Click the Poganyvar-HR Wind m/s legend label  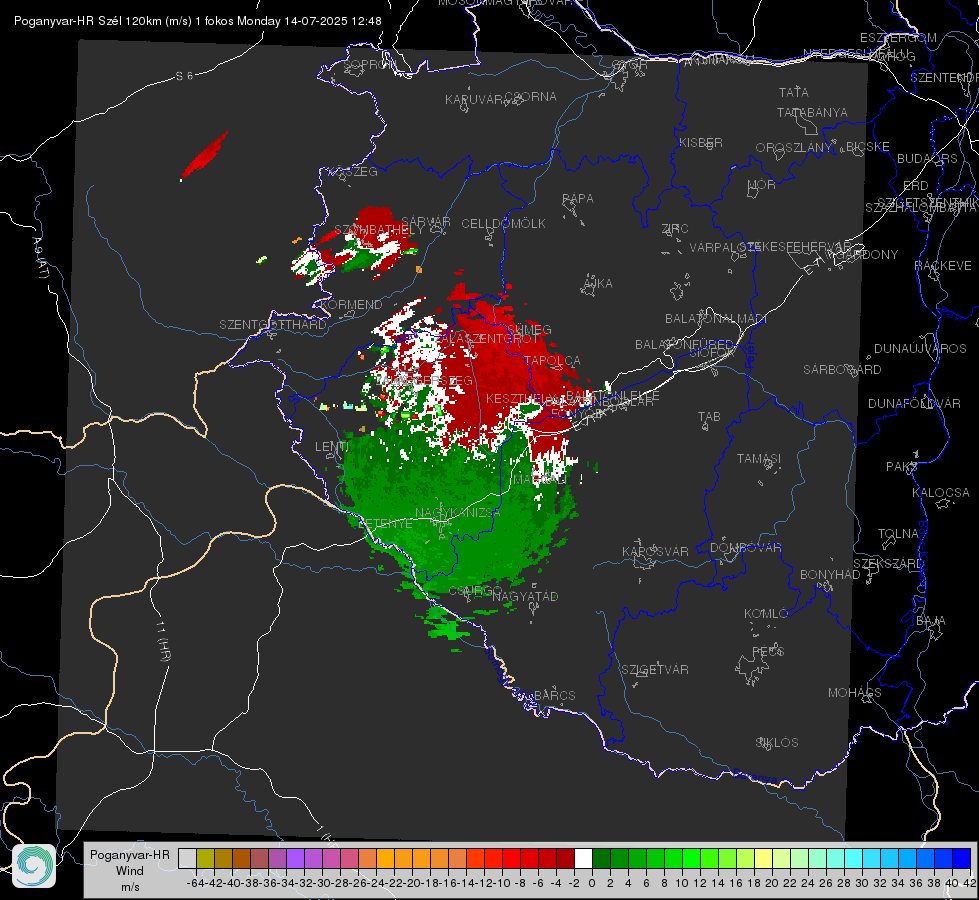coord(130,870)
